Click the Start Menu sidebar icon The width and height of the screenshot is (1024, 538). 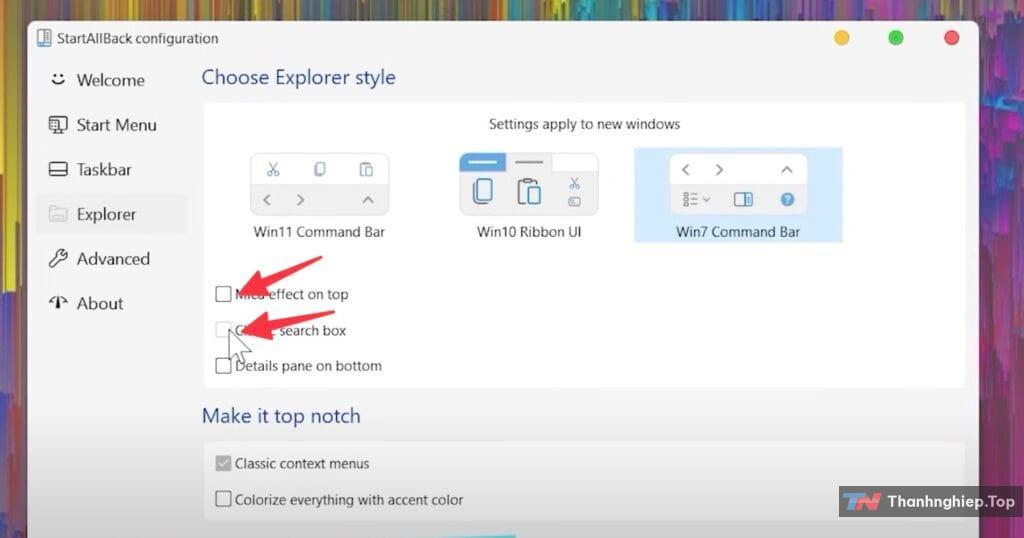click(58, 125)
